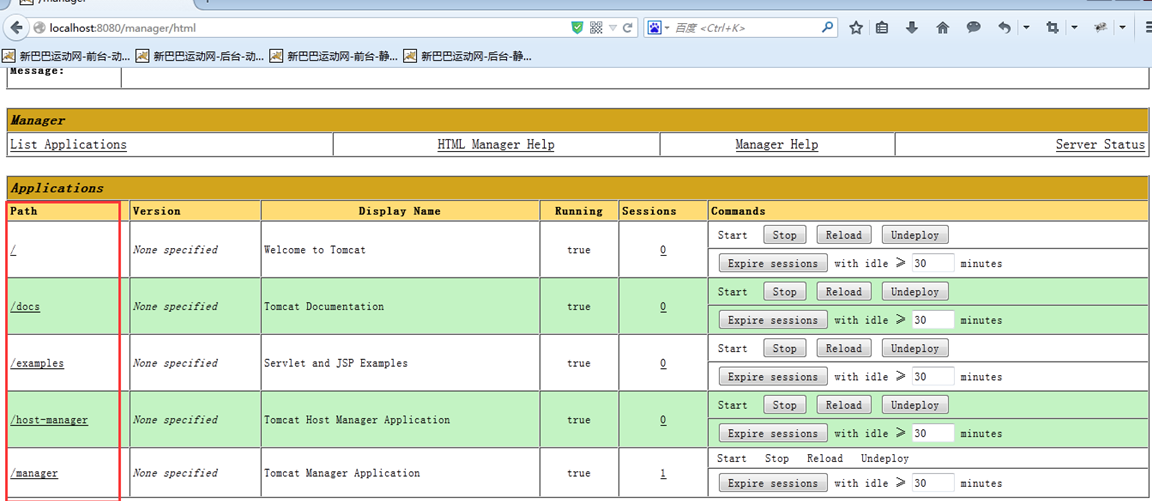The height and width of the screenshot is (501, 1152).
Task: Open the List Applications link
Action: coord(68,145)
